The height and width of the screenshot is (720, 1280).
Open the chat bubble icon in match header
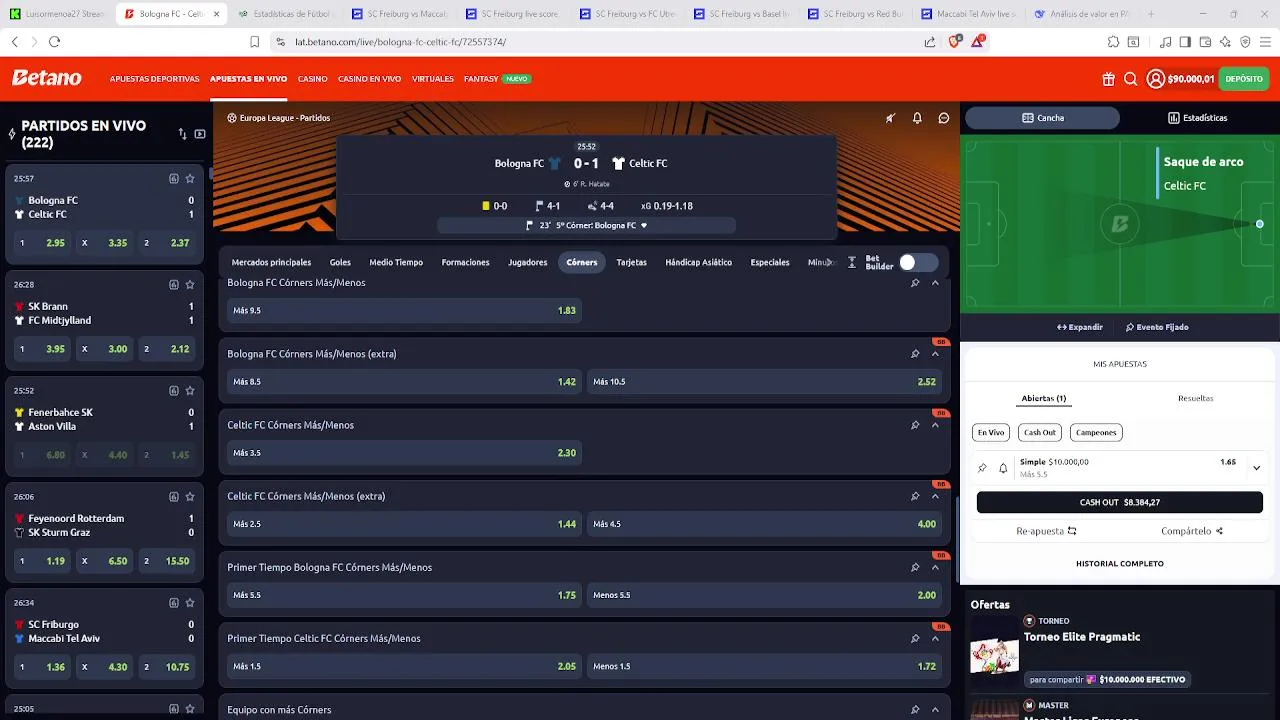[943, 118]
